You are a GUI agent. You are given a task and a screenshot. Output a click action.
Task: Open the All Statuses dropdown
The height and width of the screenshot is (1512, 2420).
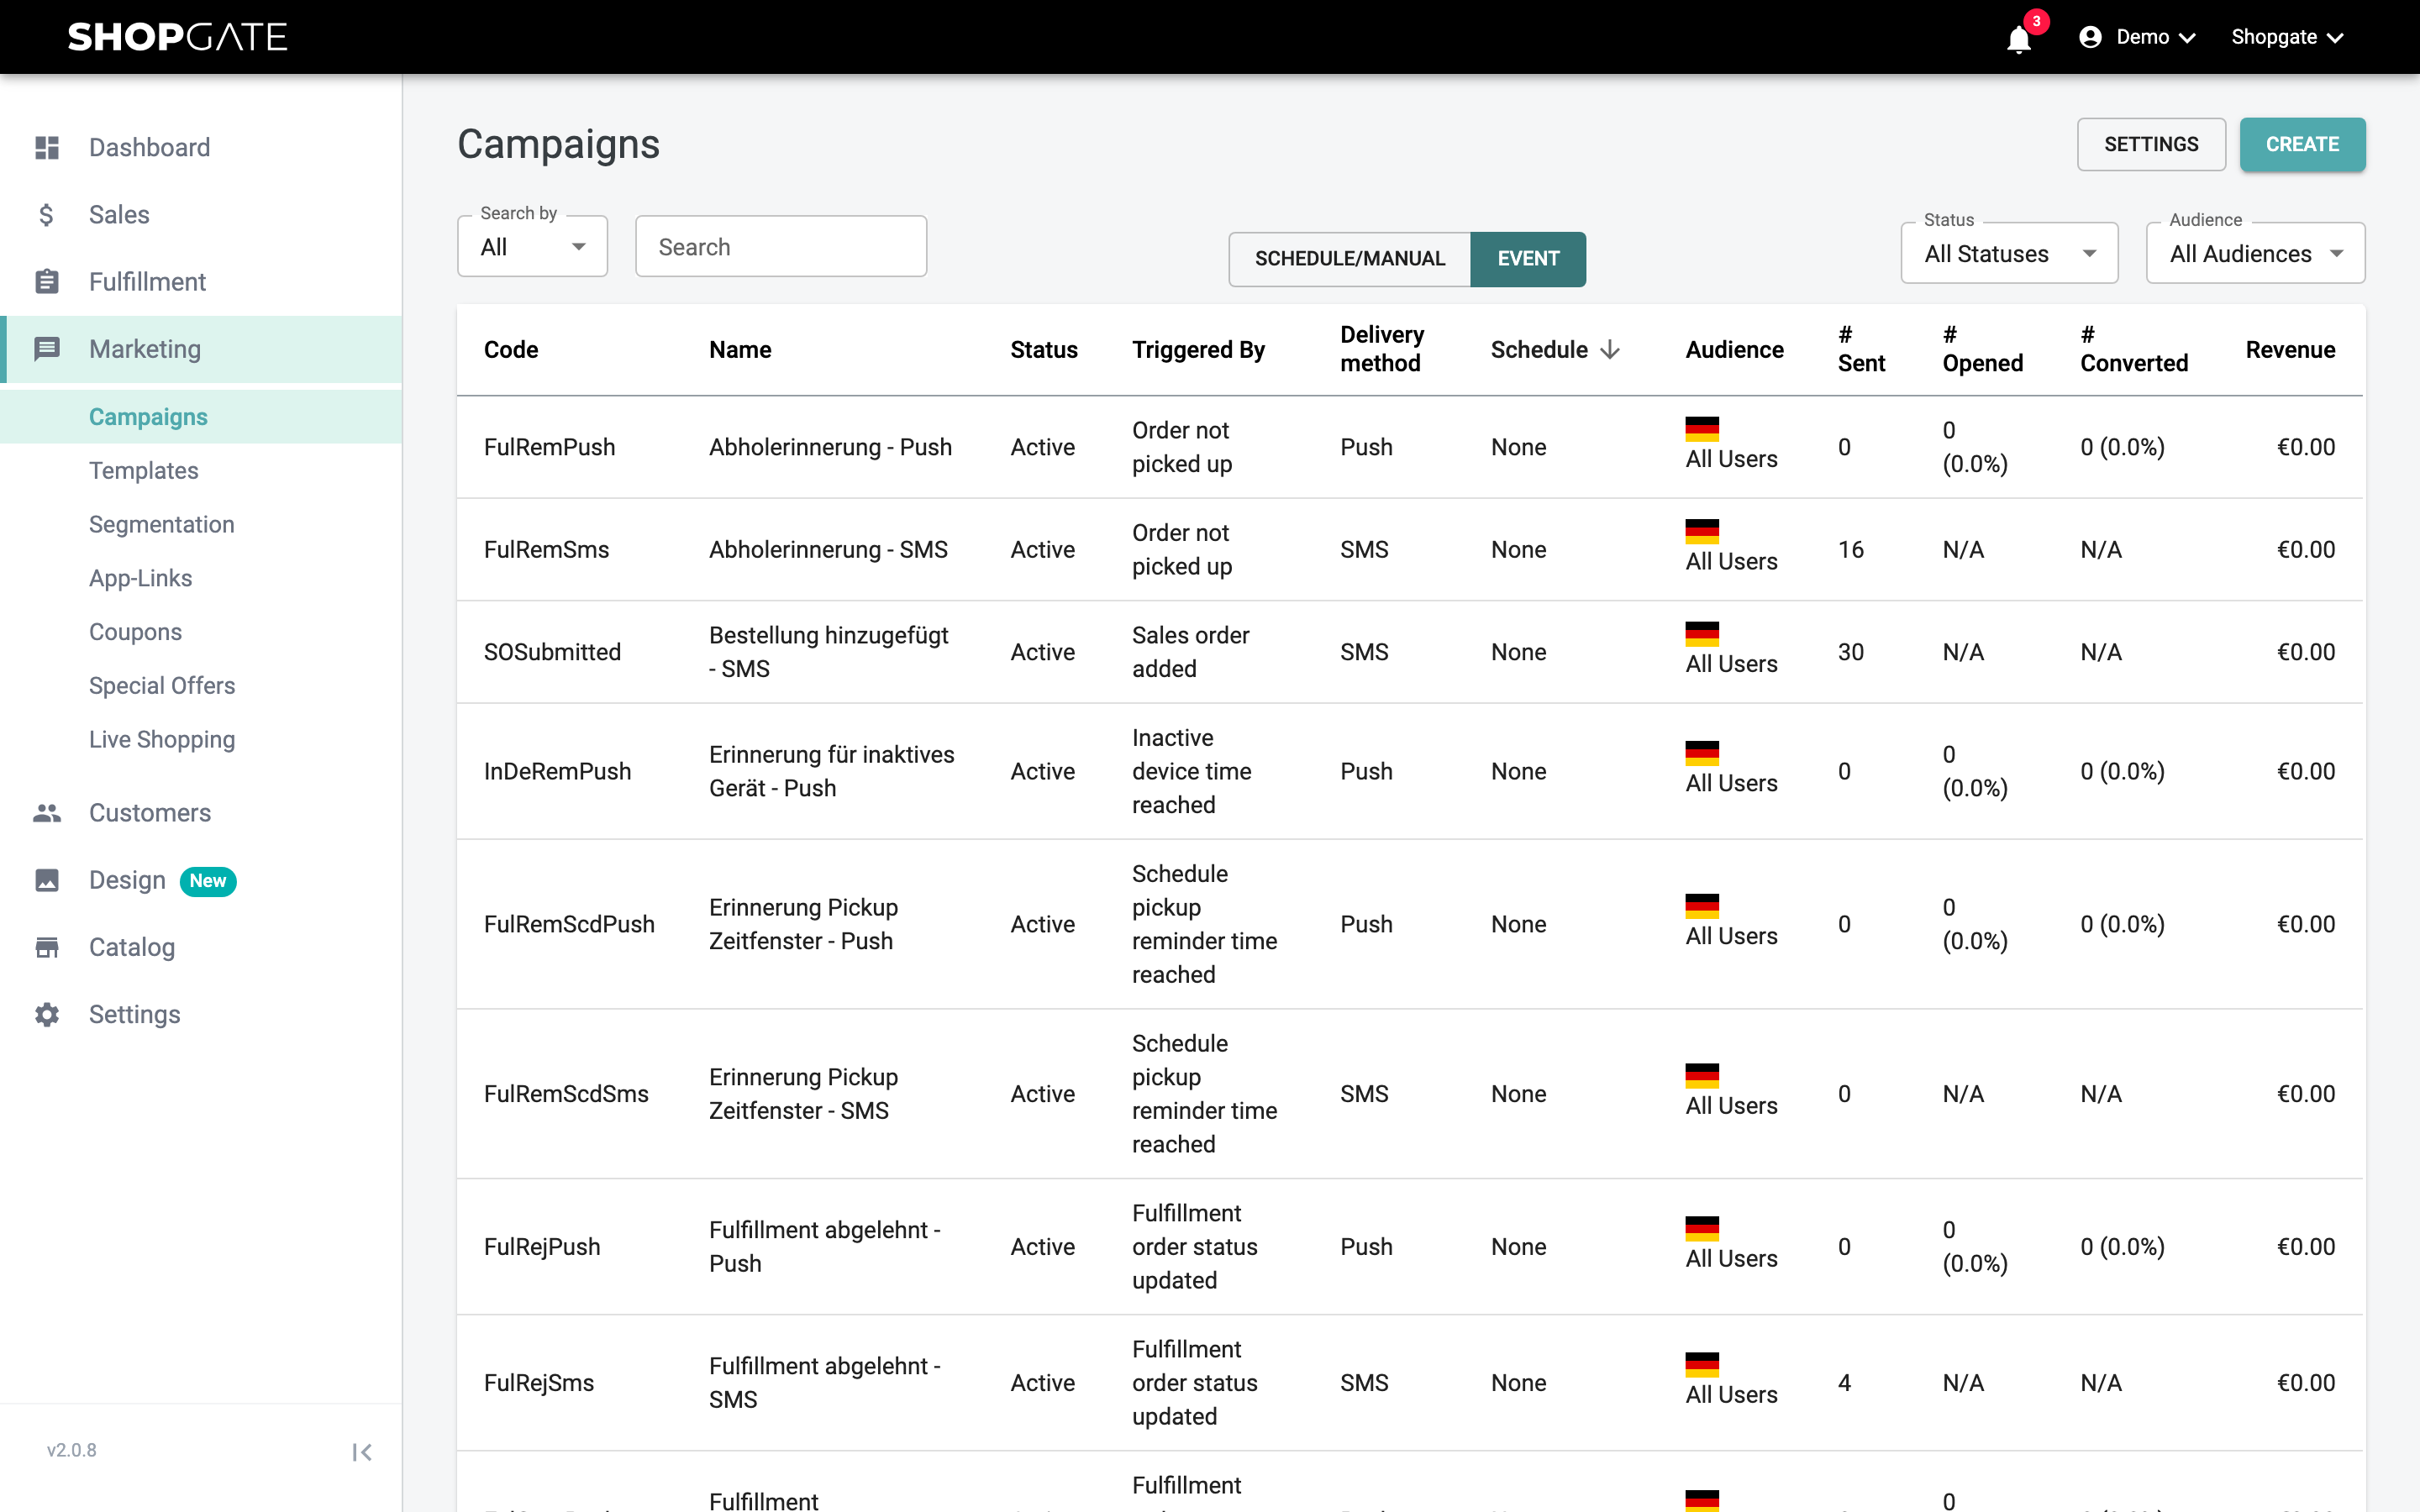click(x=2009, y=254)
